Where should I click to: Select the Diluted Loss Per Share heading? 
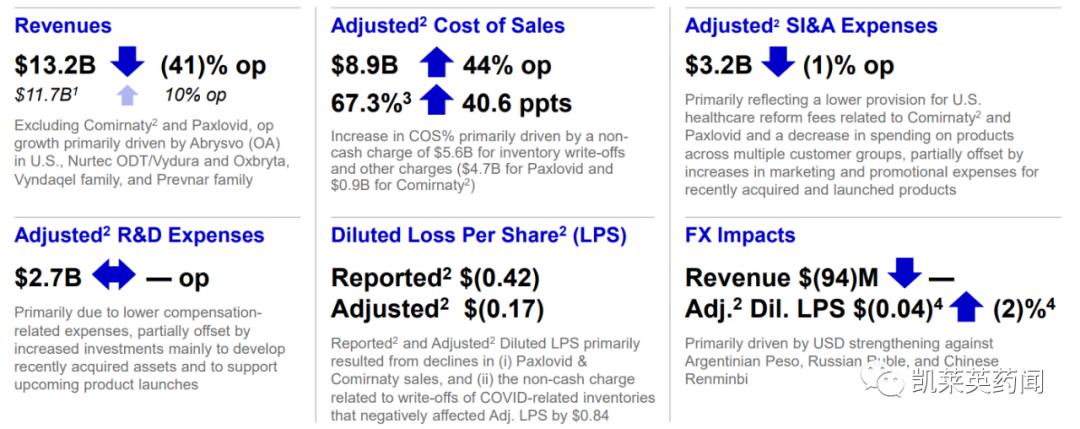(479, 236)
